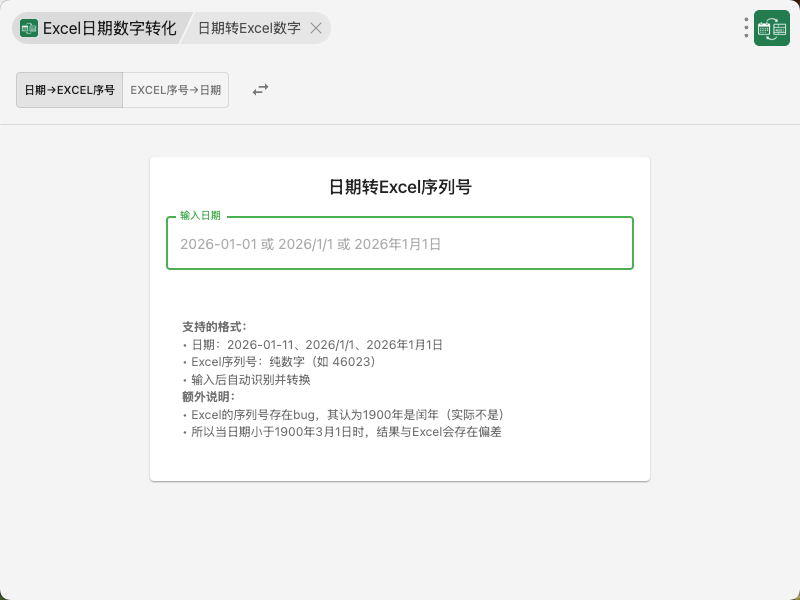Click the green calendar converter icon at top right
The height and width of the screenshot is (600, 800).
[x=771, y=28]
